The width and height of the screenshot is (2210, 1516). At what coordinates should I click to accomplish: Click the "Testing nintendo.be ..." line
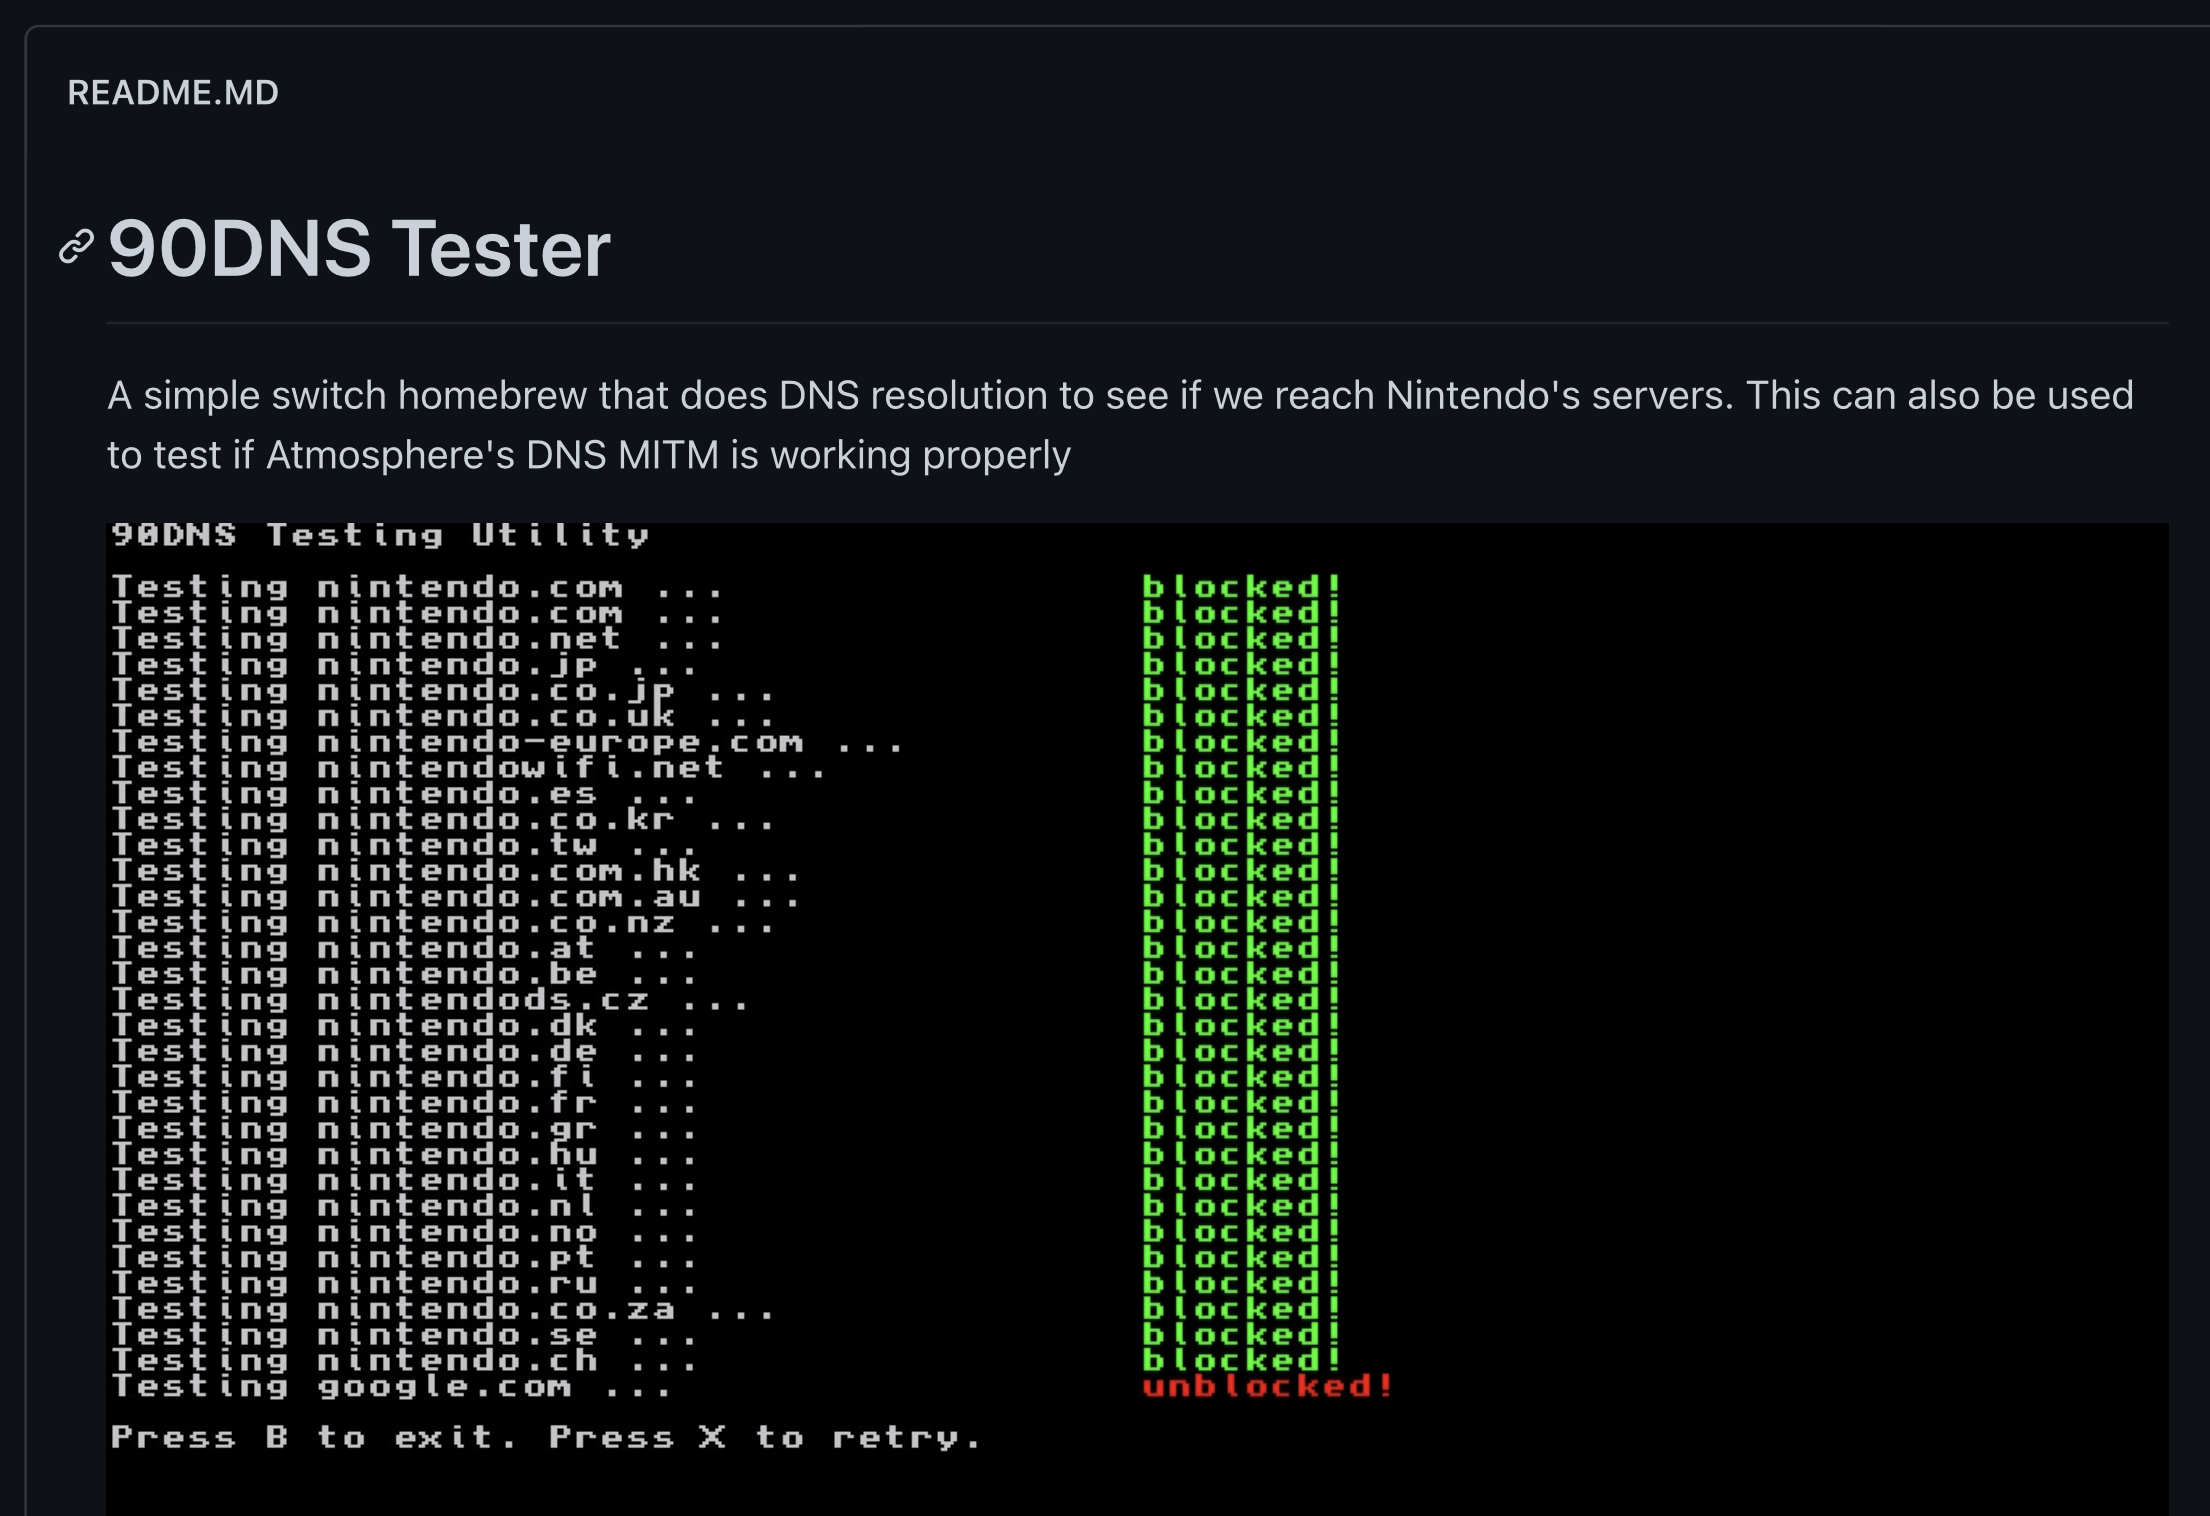[x=403, y=976]
